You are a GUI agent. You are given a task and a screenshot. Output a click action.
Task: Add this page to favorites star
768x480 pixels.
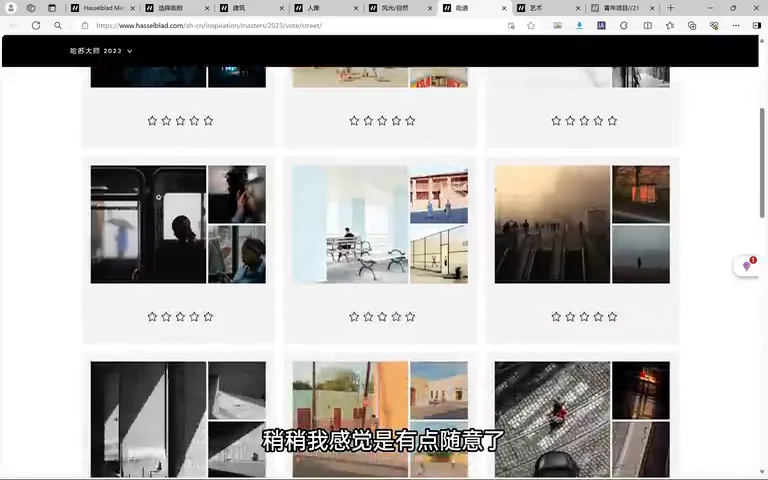point(531,25)
